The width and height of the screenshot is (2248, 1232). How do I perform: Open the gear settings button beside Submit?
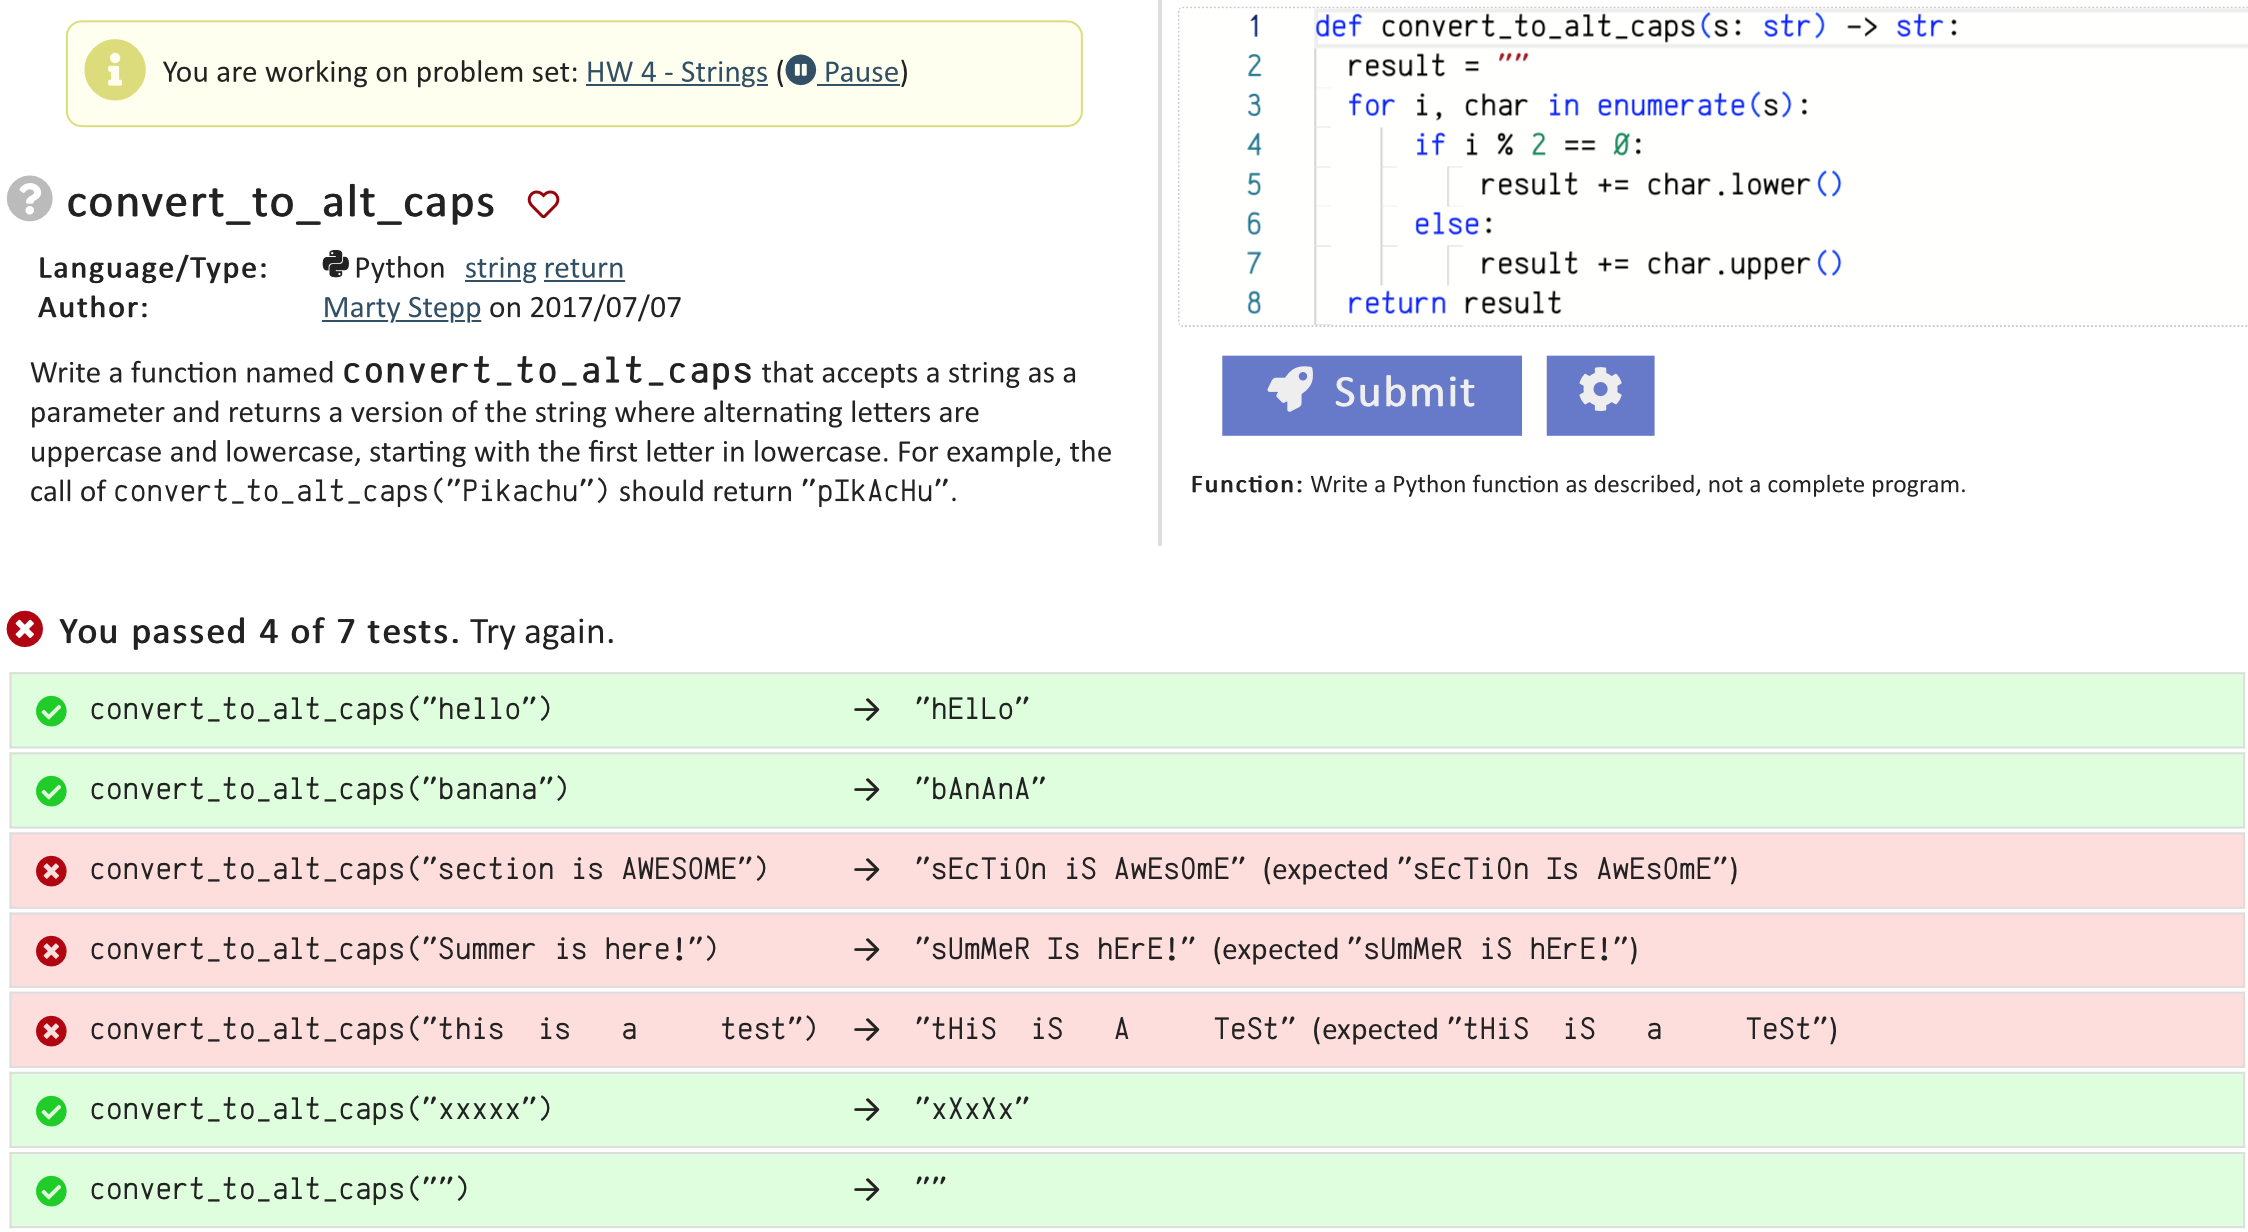coord(1599,393)
